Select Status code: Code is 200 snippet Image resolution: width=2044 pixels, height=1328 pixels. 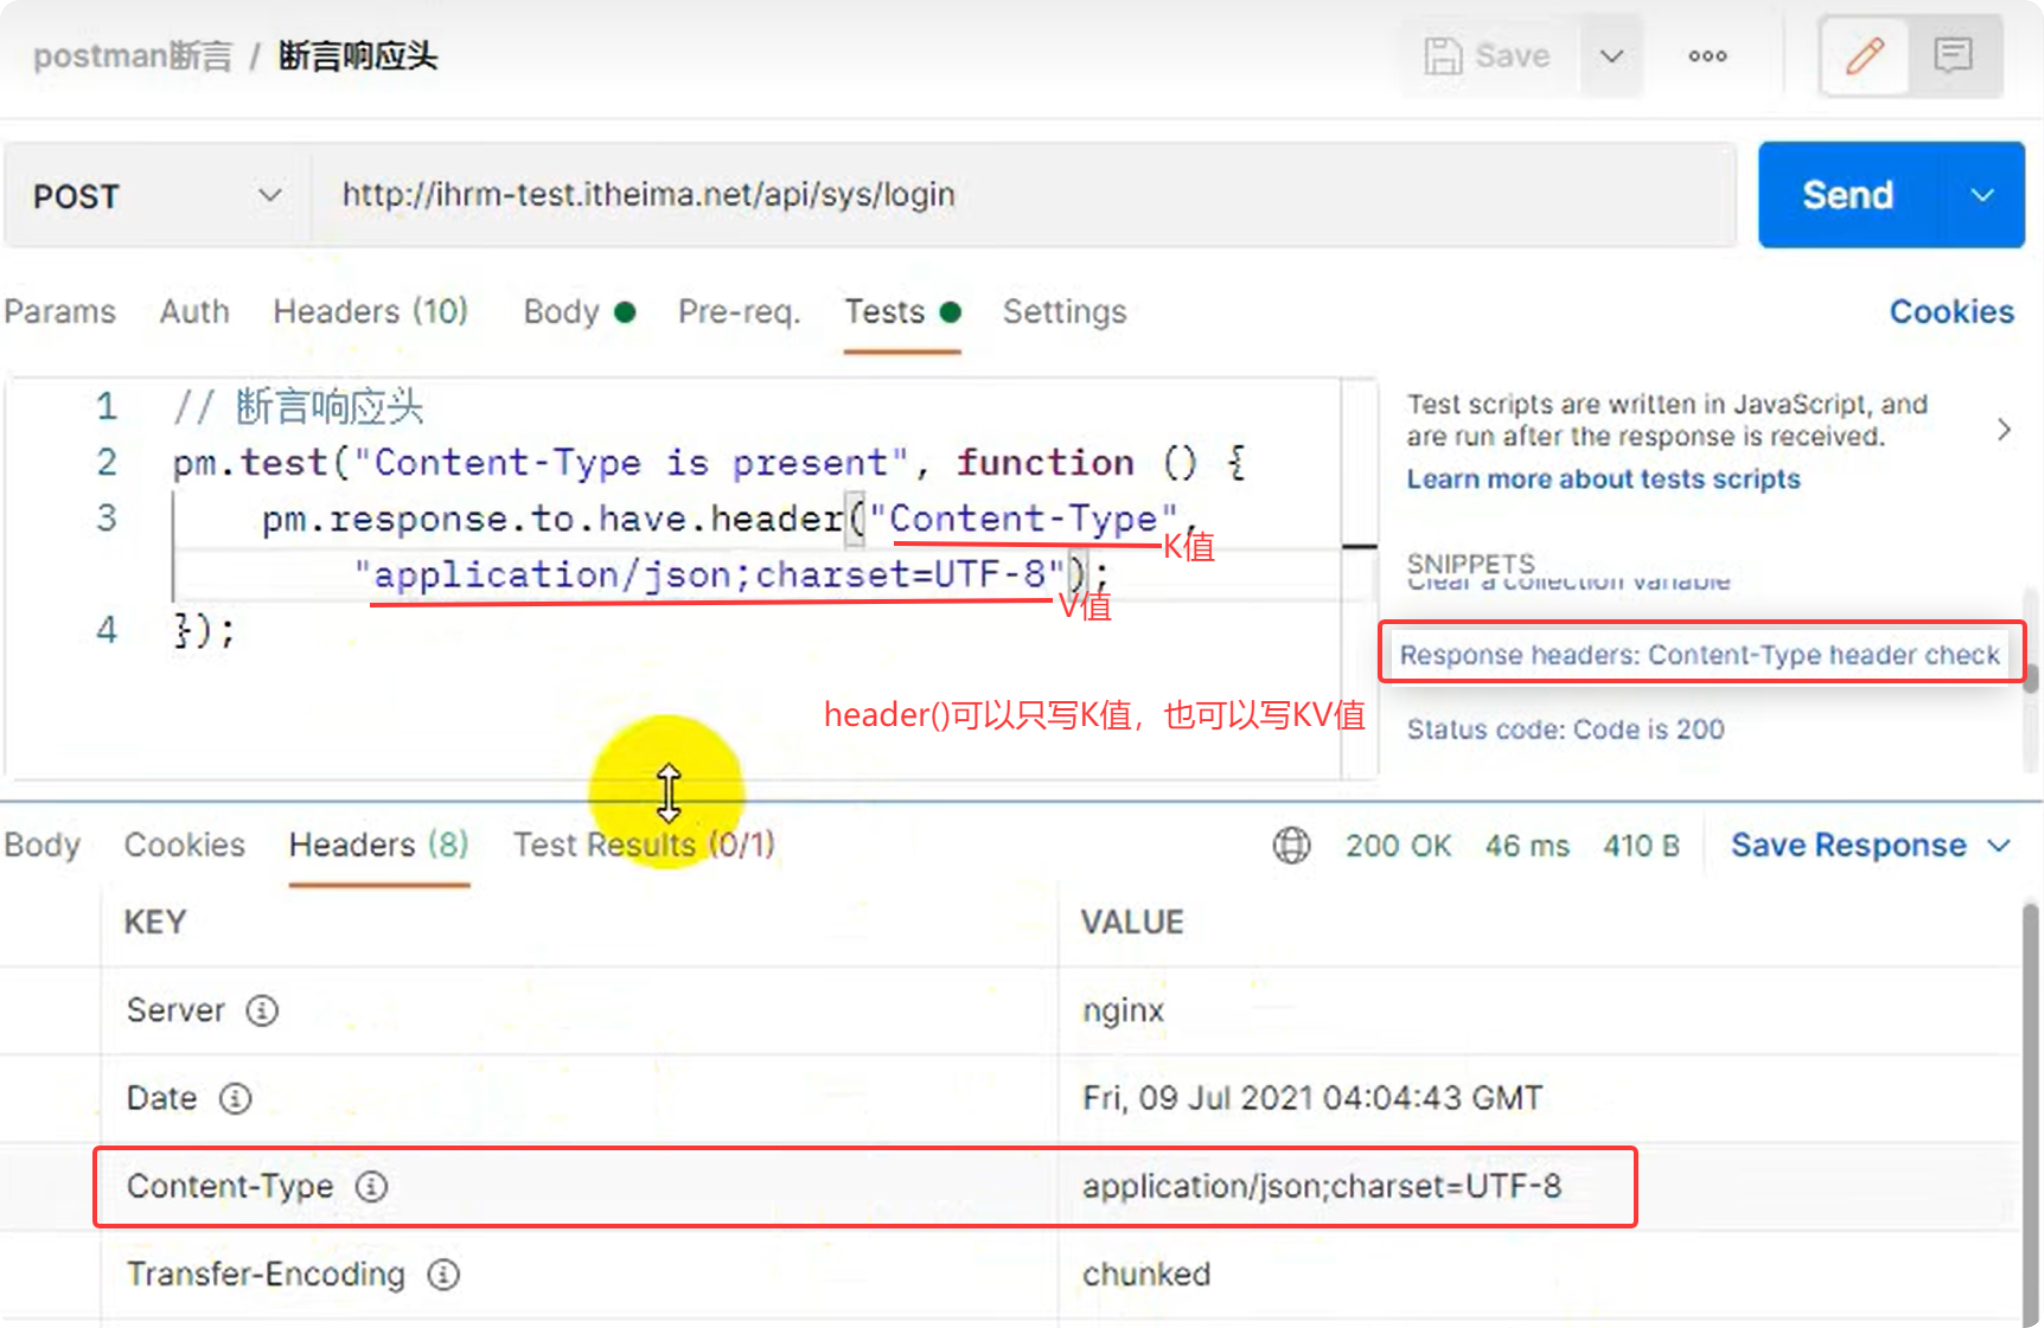1565,729
